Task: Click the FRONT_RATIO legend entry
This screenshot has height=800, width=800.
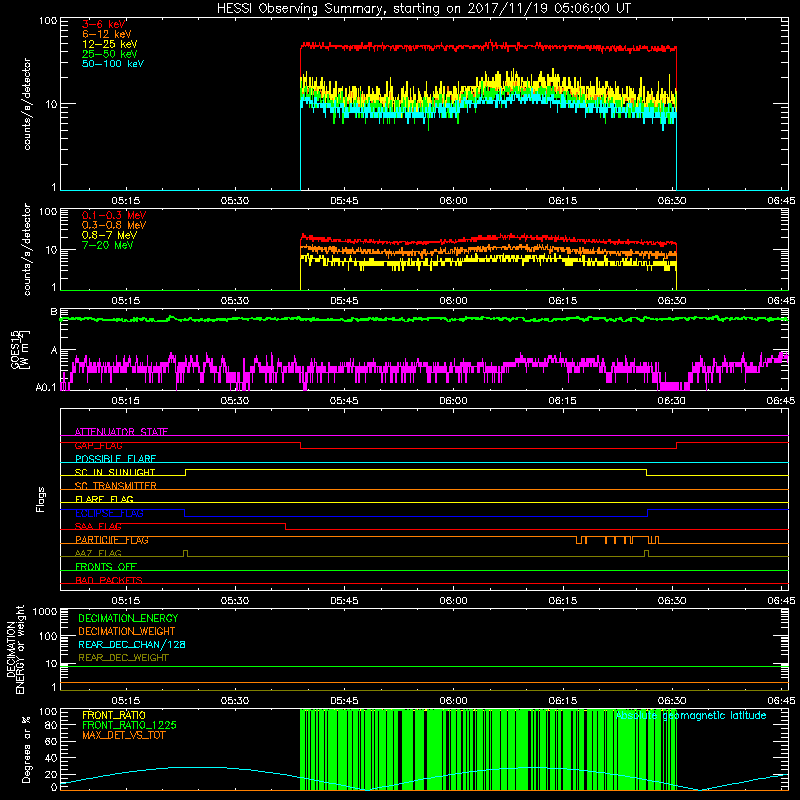Action: pyautogui.click(x=114, y=715)
